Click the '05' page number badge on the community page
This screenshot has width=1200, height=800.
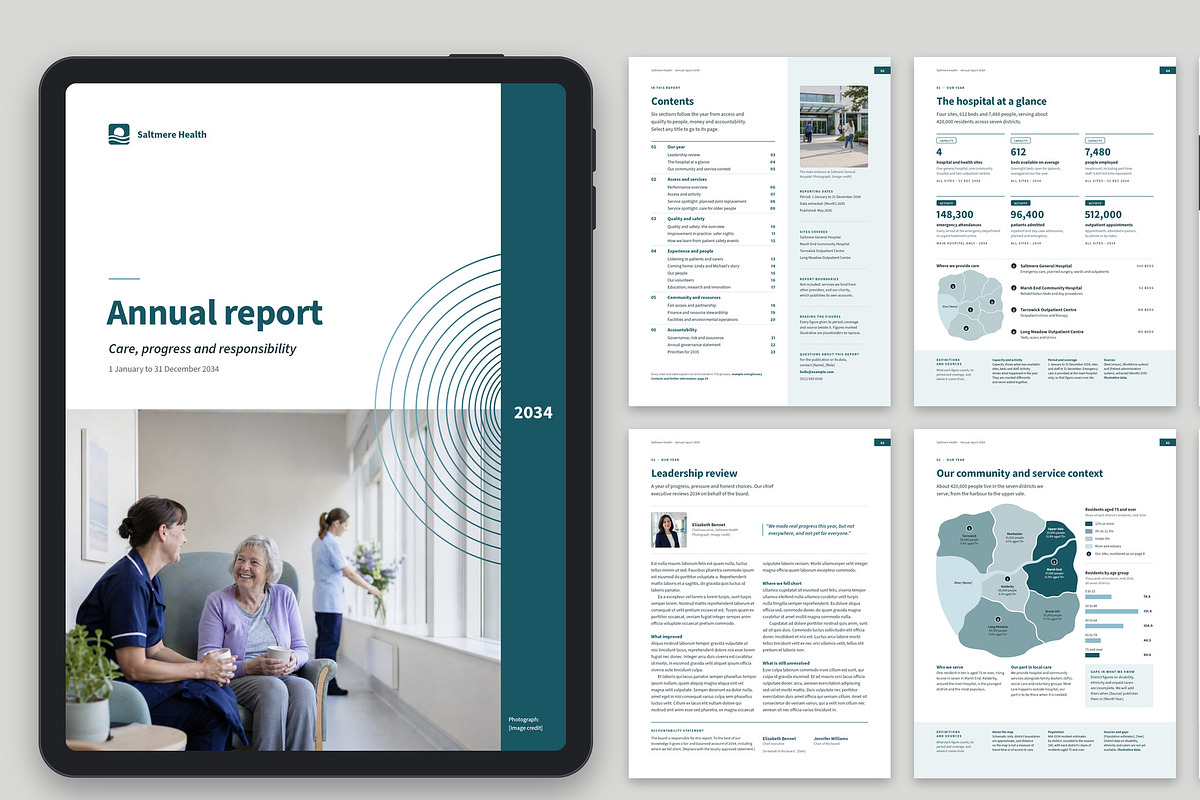click(1168, 443)
